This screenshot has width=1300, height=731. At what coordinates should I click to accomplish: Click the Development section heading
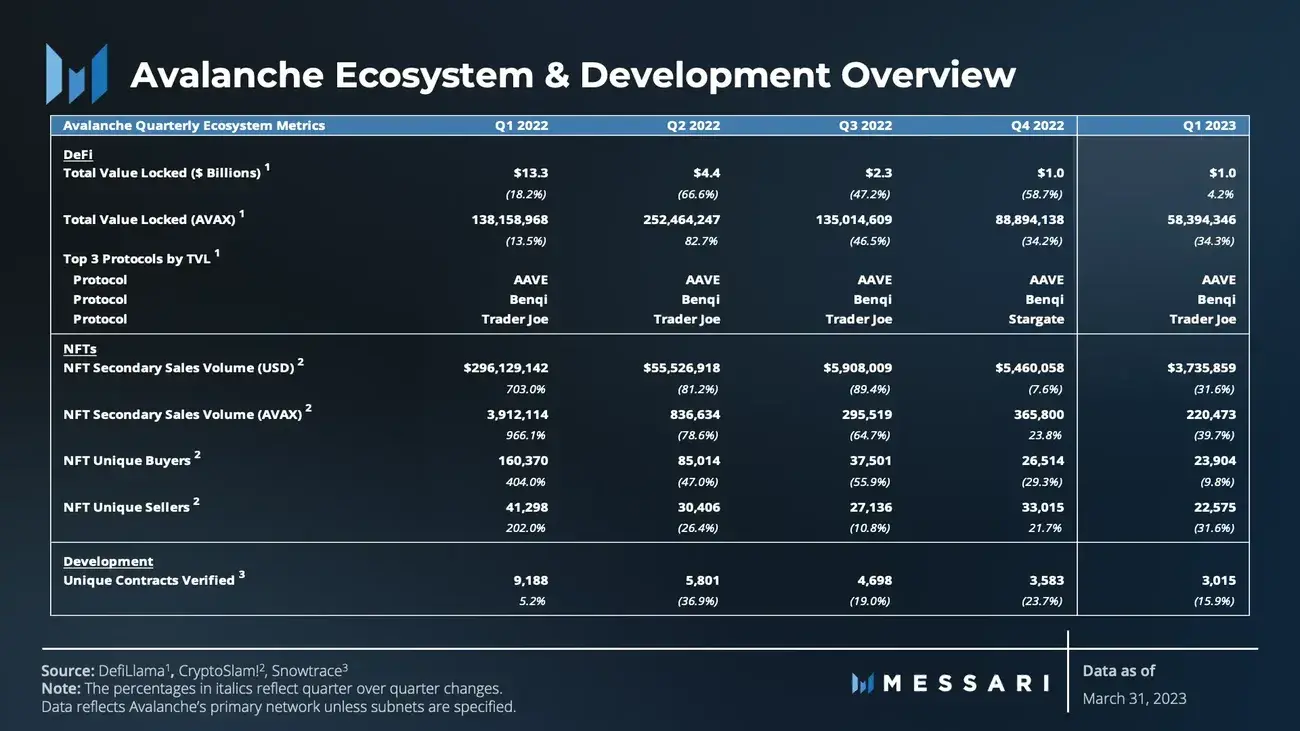tap(108, 561)
